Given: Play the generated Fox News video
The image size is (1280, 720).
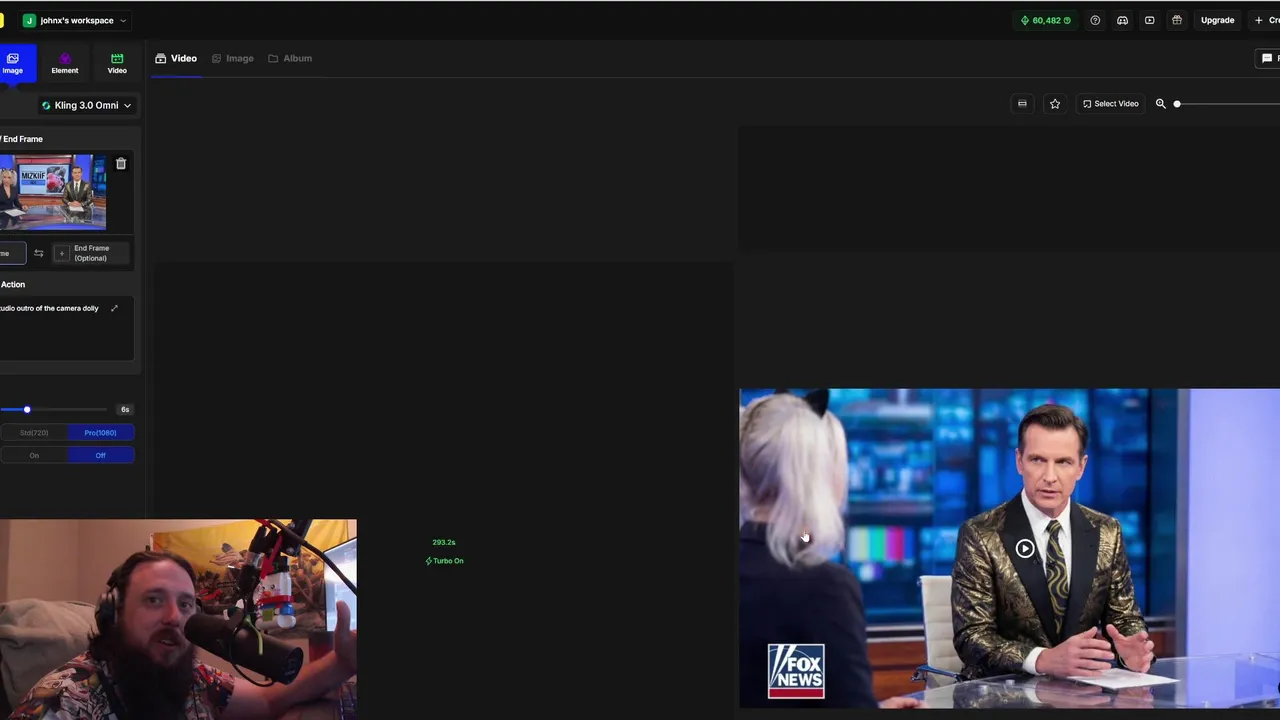Looking at the screenshot, I should coord(1024,548).
